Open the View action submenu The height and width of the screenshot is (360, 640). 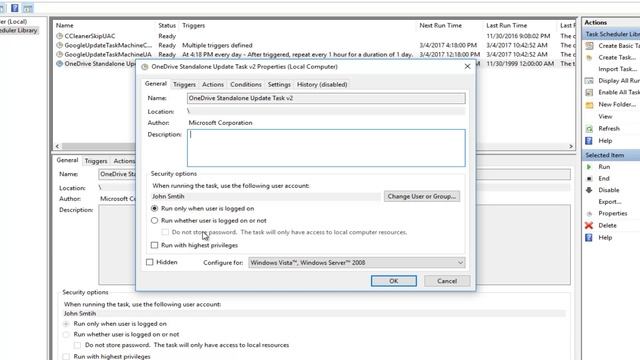(605, 117)
